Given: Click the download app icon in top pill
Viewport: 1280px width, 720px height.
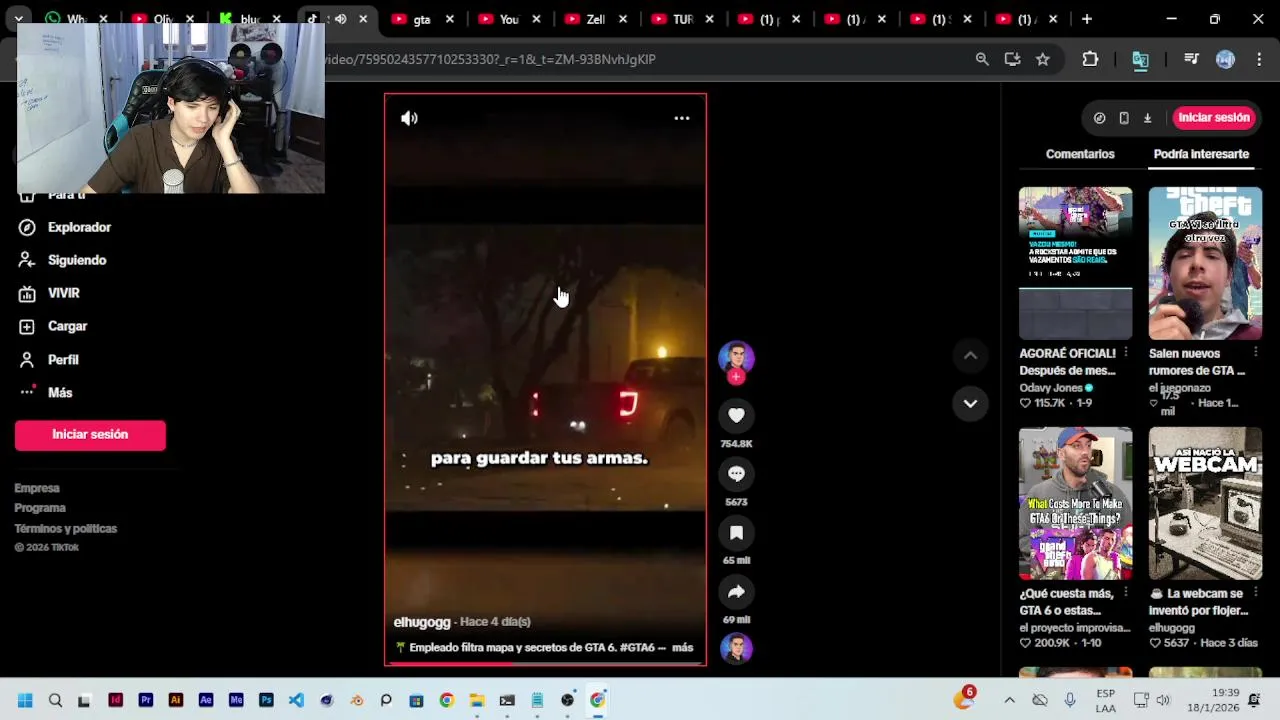Looking at the screenshot, I should [x=1147, y=118].
